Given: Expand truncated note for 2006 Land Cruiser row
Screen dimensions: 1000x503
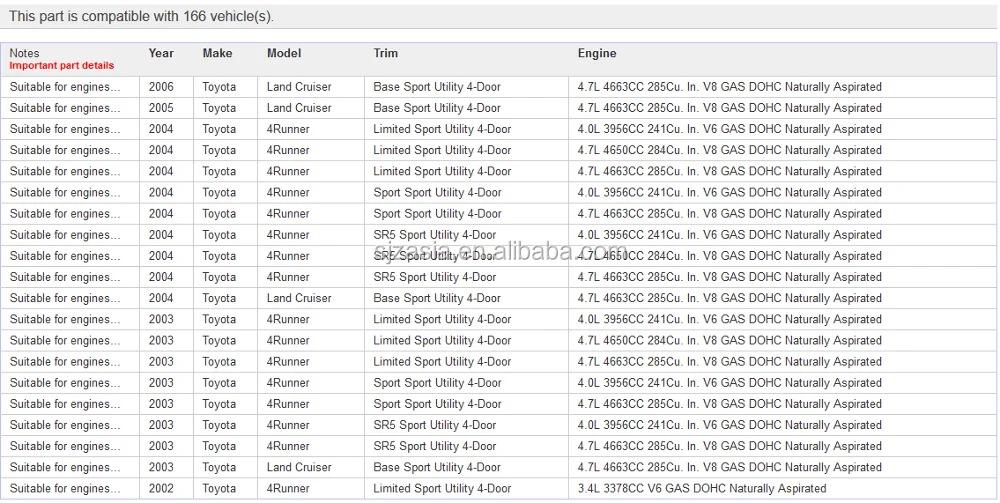Looking at the screenshot, I should click(65, 87).
